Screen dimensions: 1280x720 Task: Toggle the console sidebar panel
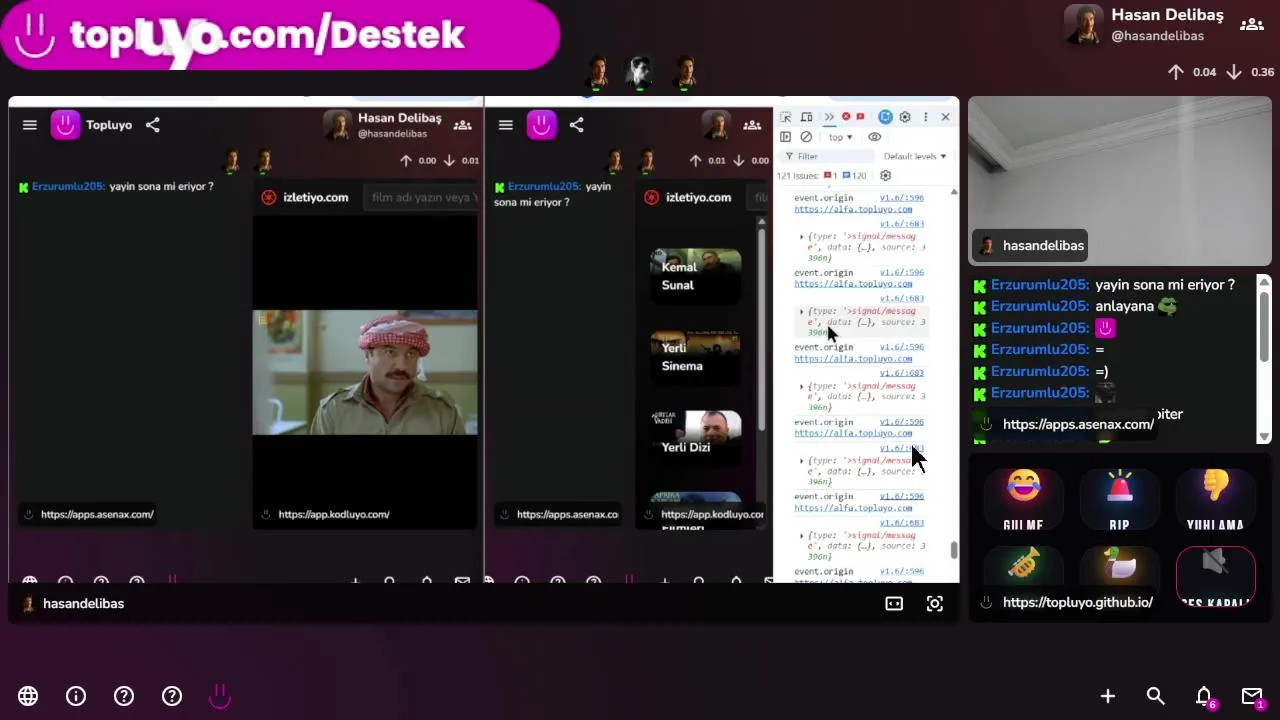(x=786, y=137)
